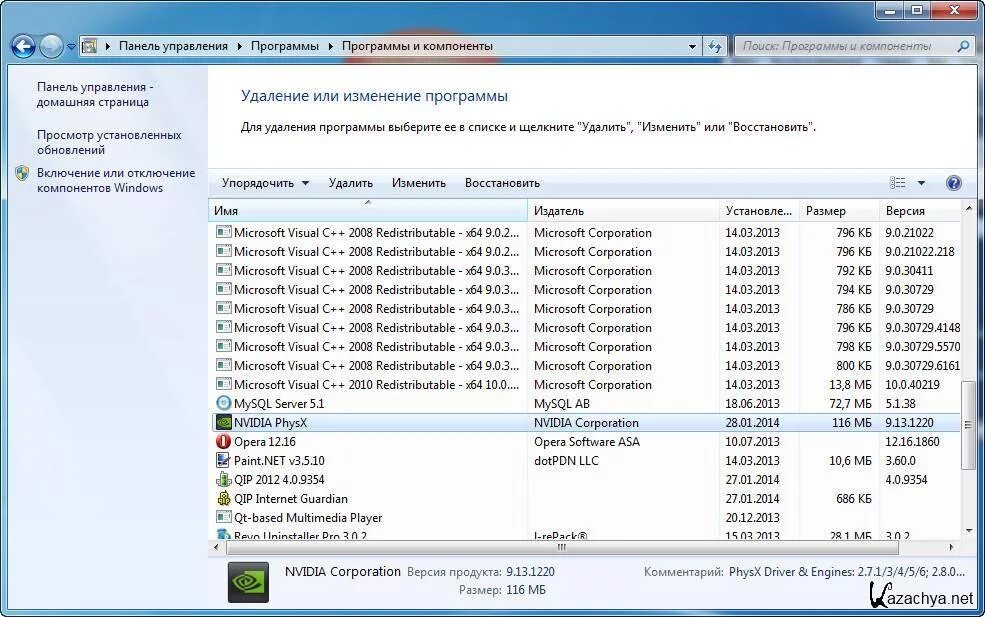This screenshot has height=617, width=985.
Task: Click the Qt-based Multimedia Player icon
Action: (223, 517)
